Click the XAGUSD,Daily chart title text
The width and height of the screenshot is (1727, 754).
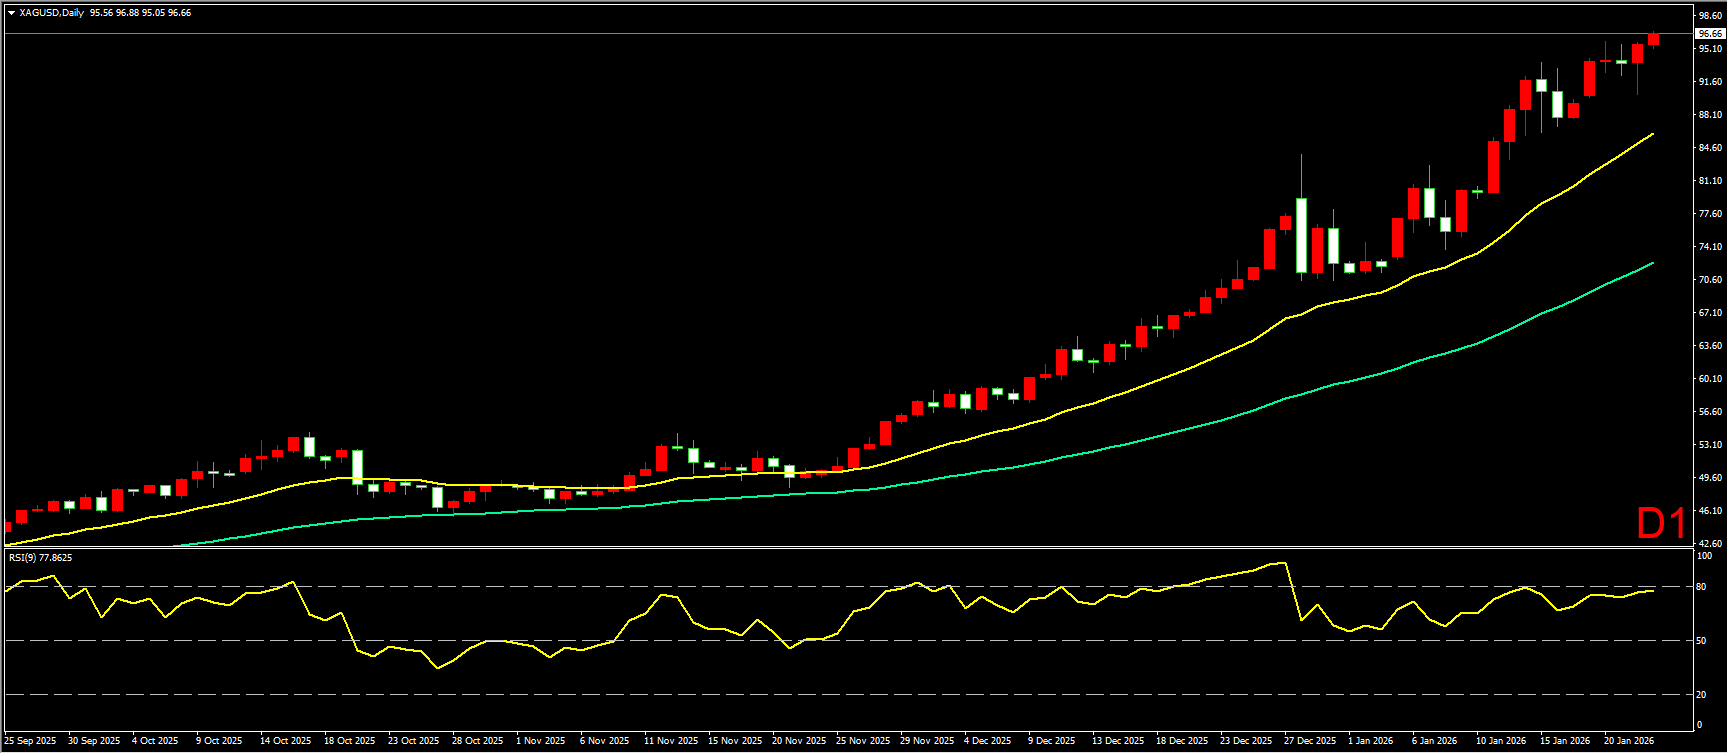pos(51,13)
